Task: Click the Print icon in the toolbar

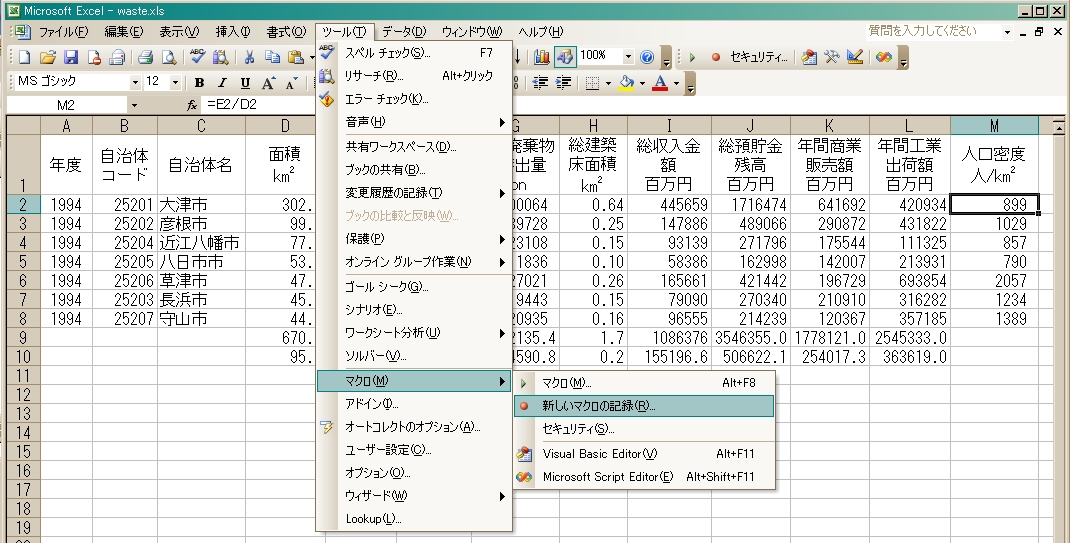Action: 145,57
